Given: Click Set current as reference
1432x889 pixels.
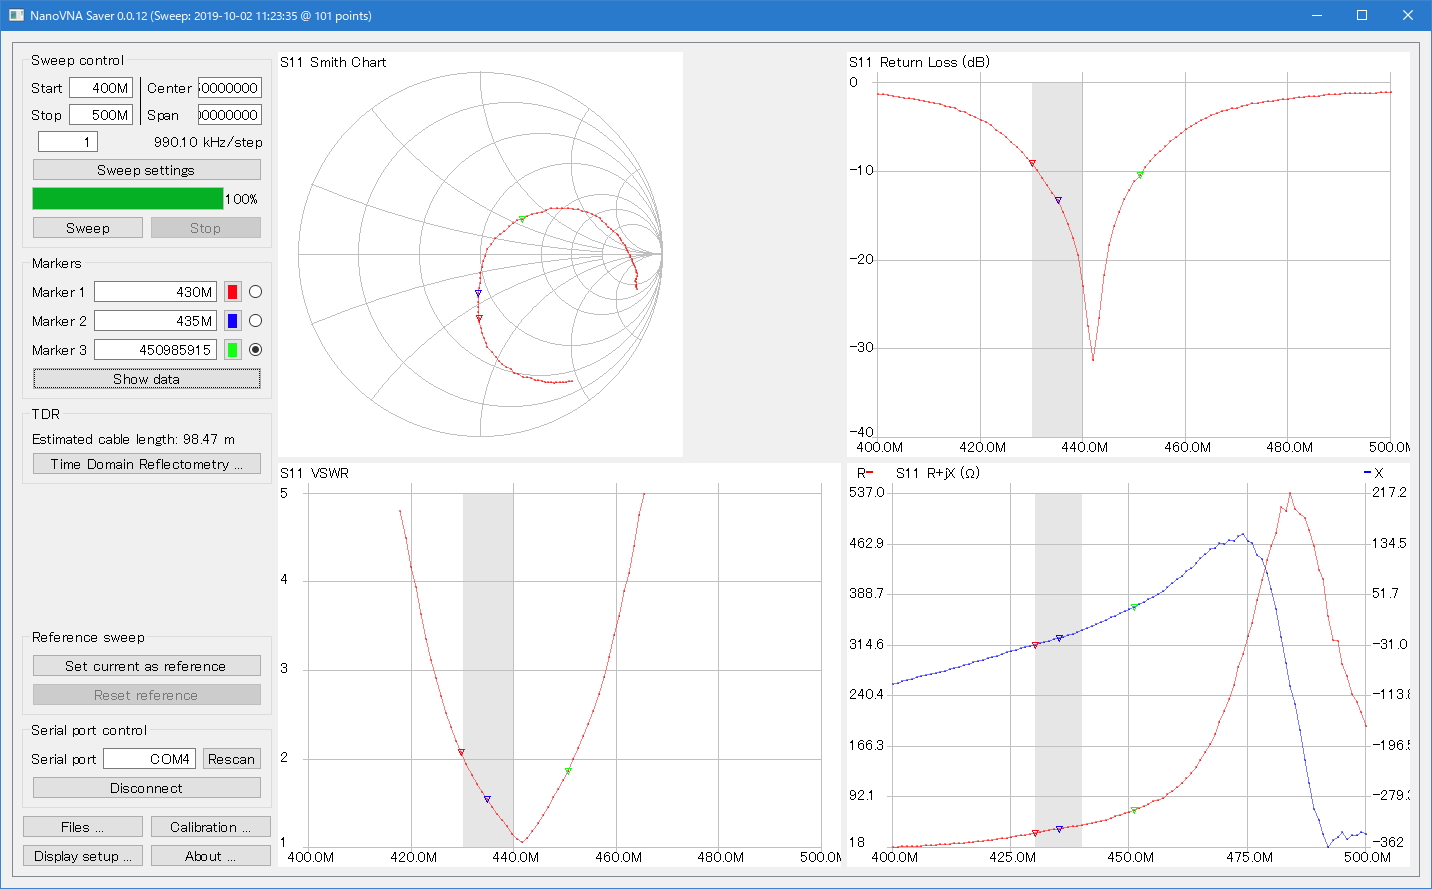Looking at the screenshot, I should (x=147, y=666).
